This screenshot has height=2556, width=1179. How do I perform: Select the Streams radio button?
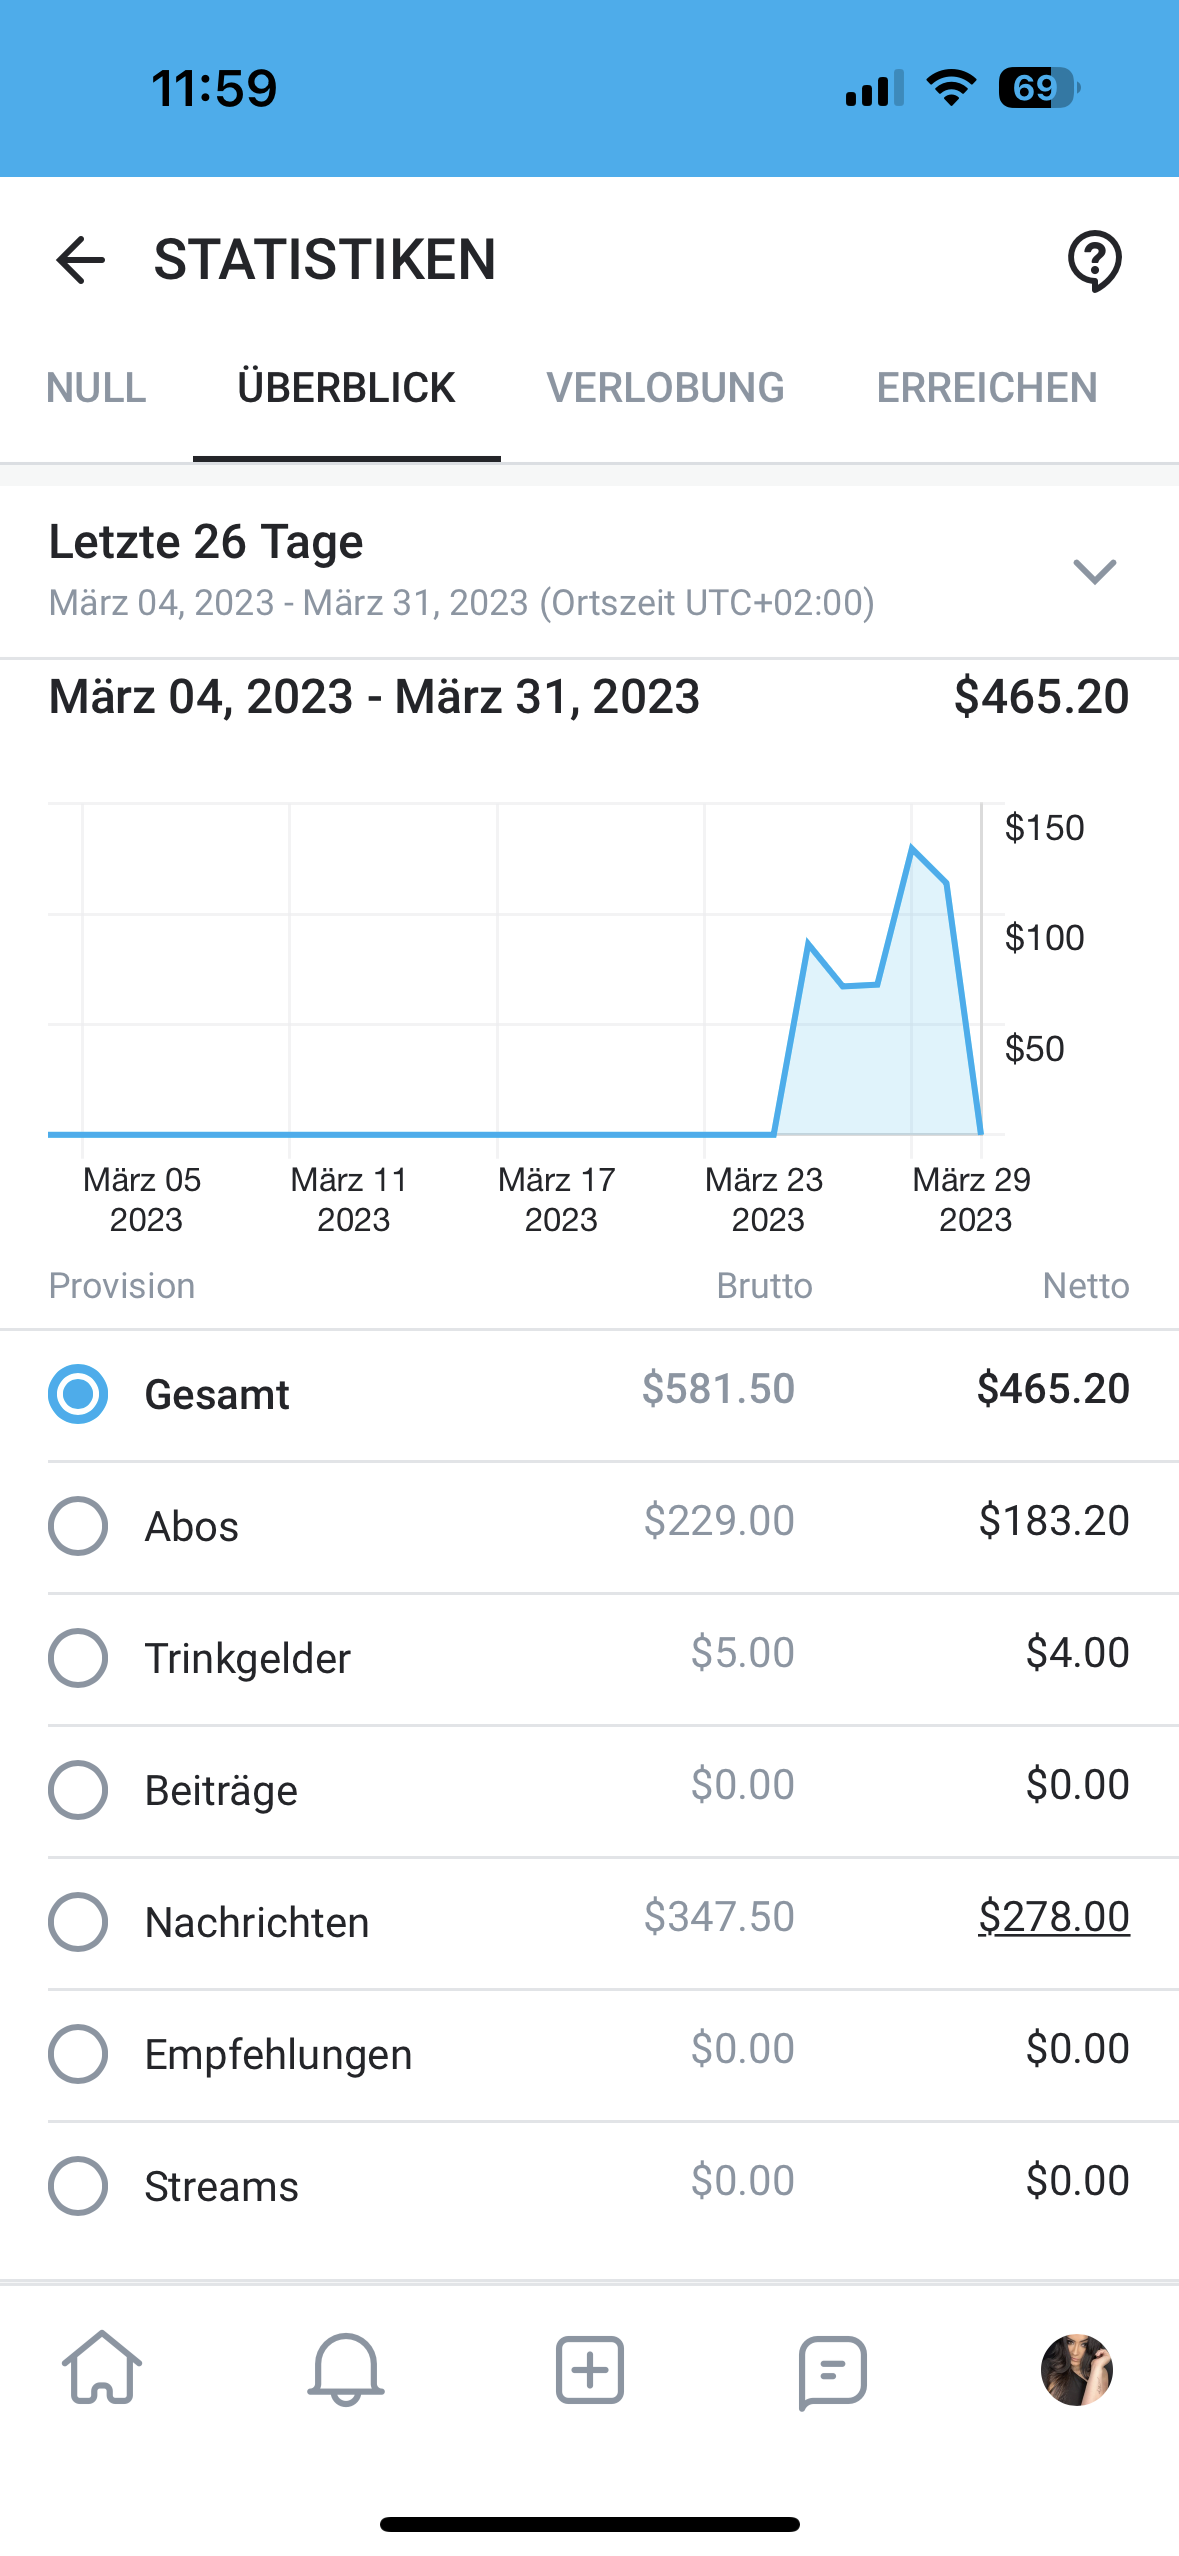click(78, 2186)
